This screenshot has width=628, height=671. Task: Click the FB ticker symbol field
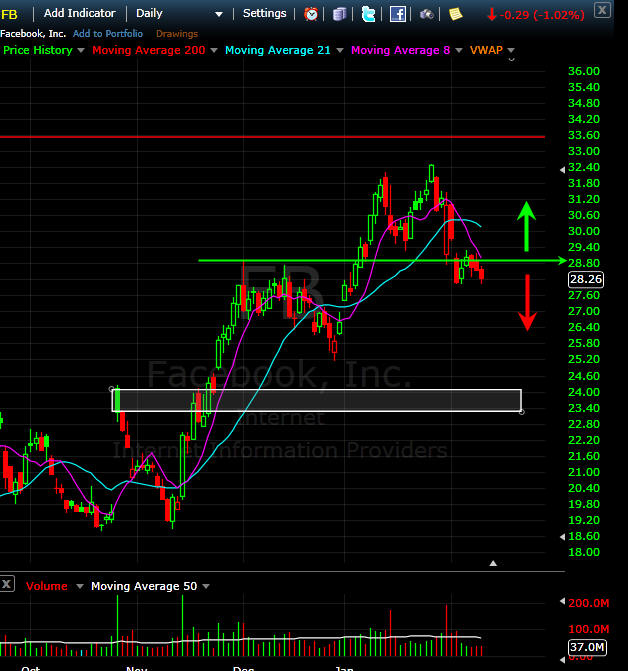click(10, 14)
